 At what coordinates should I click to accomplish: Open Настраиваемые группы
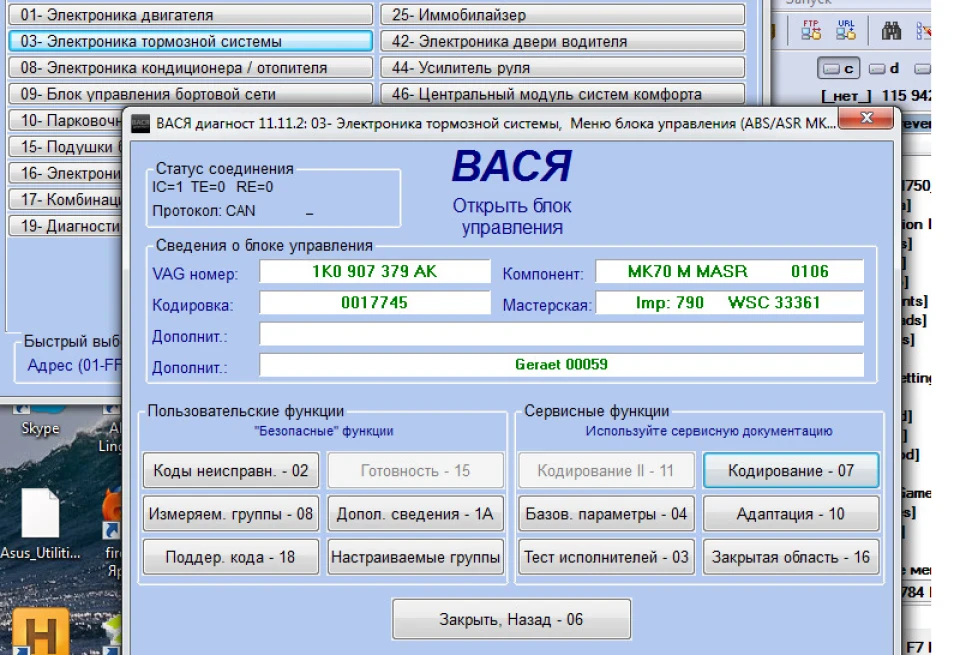coord(416,557)
